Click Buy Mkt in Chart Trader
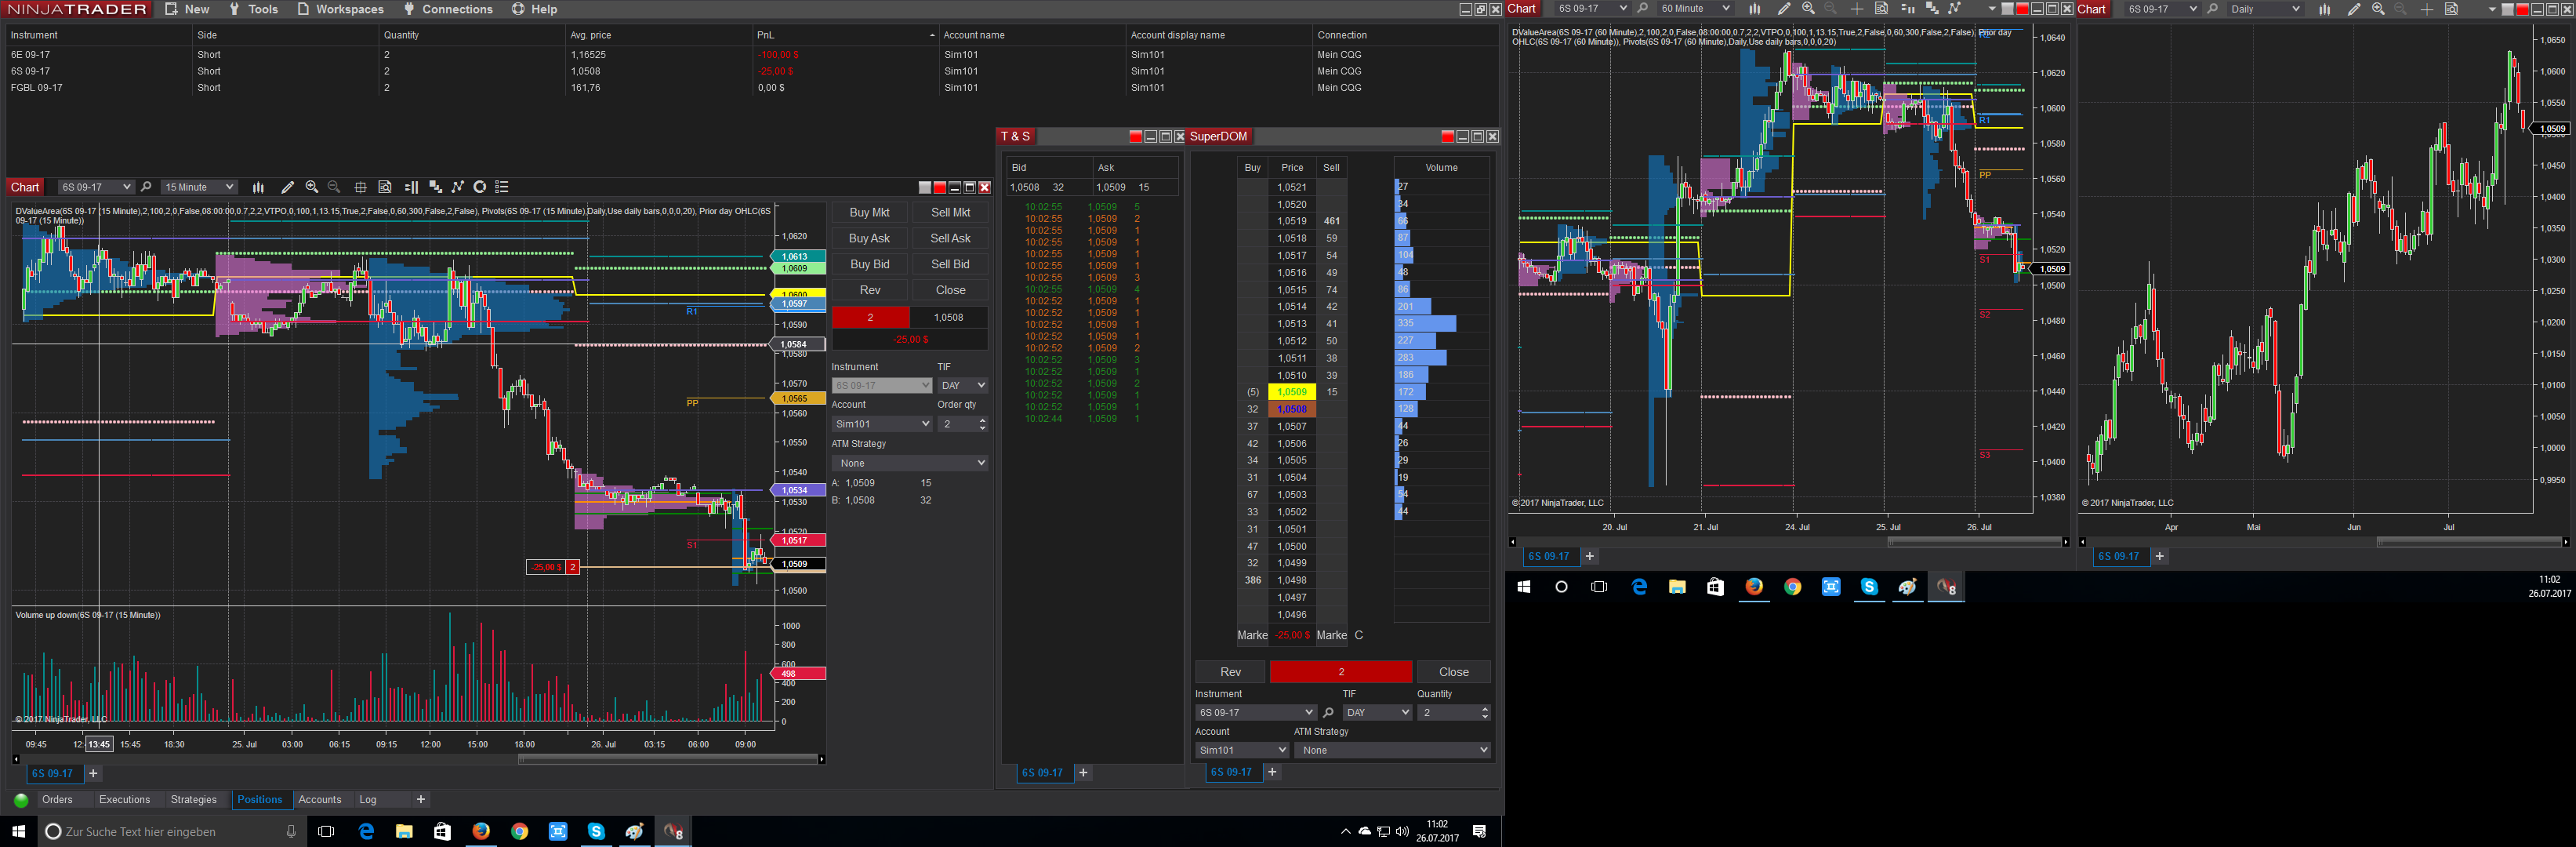 tap(869, 212)
